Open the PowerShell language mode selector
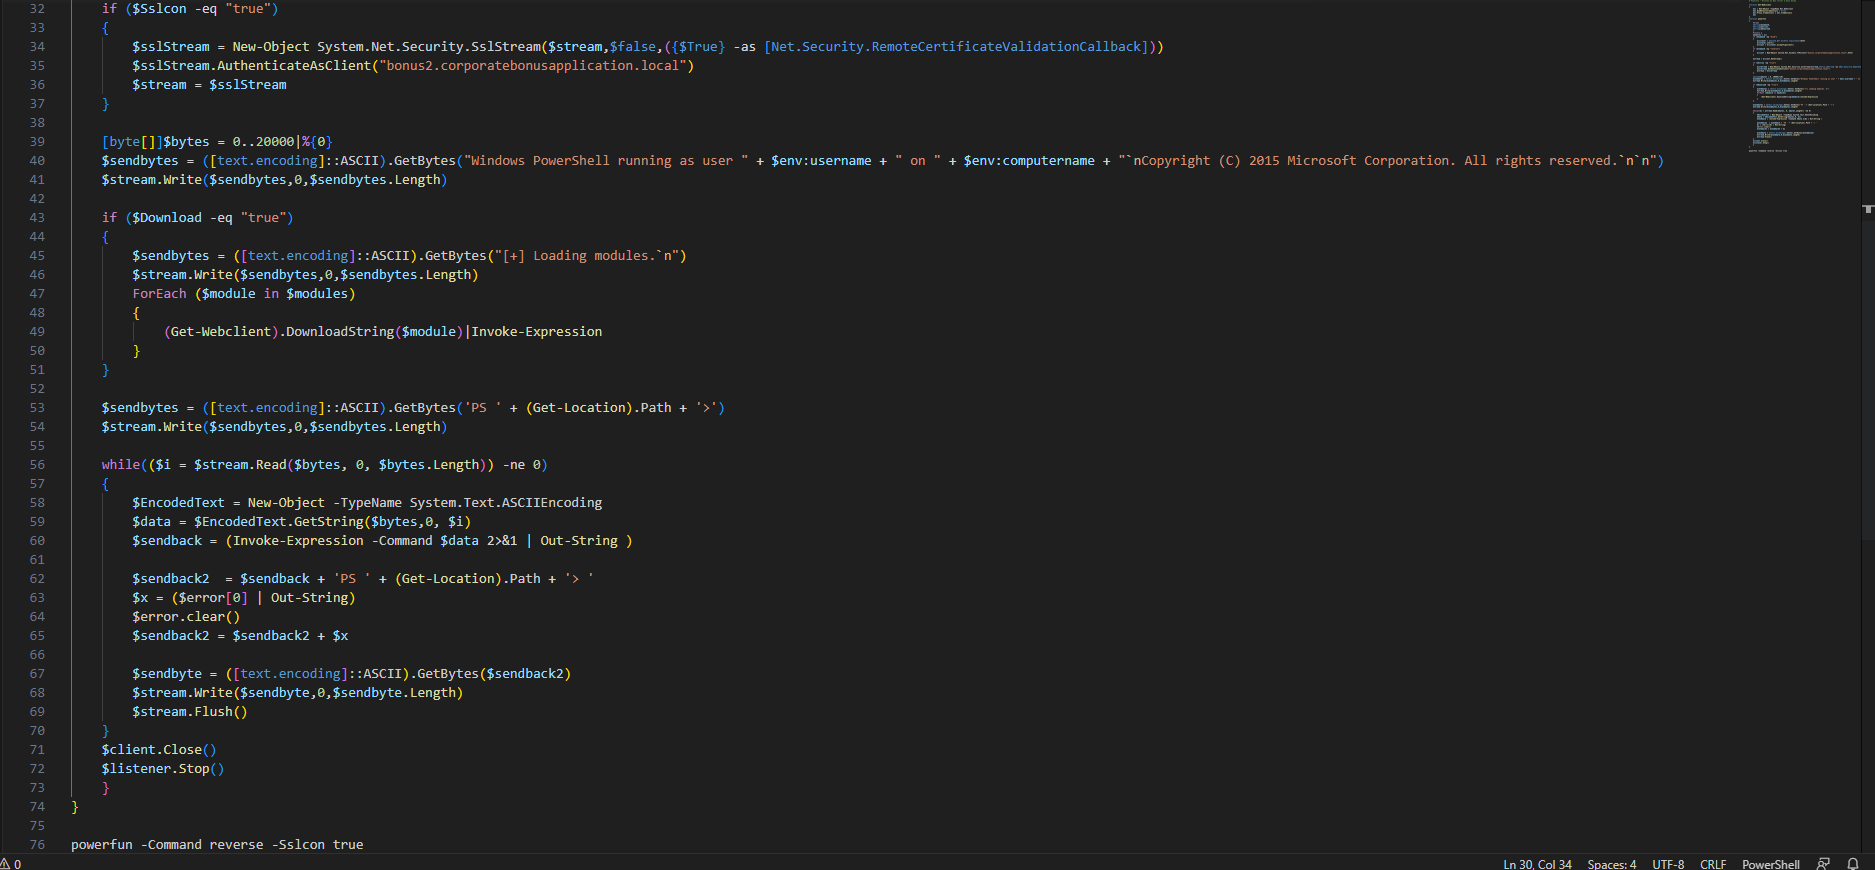The width and height of the screenshot is (1875, 870). click(x=1770, y=864)
